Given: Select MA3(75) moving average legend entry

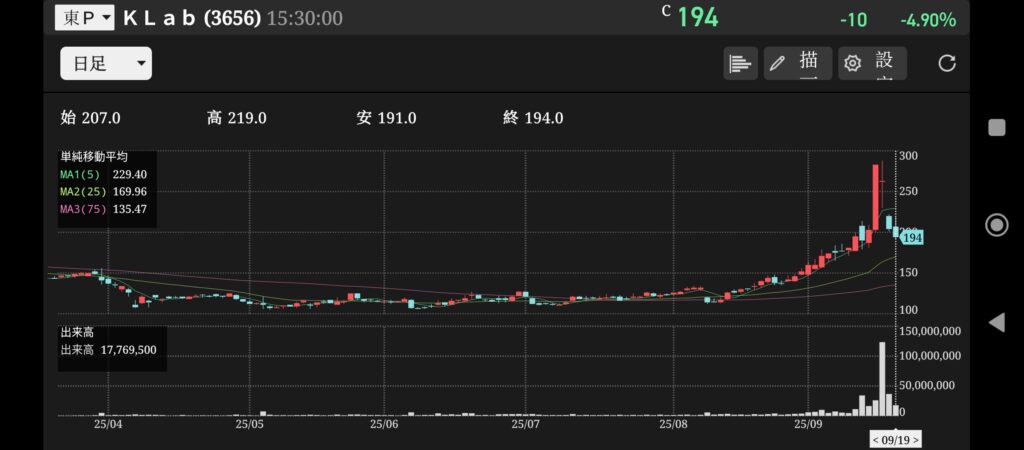Looking at the screenshot, I should tap(105, 208).
